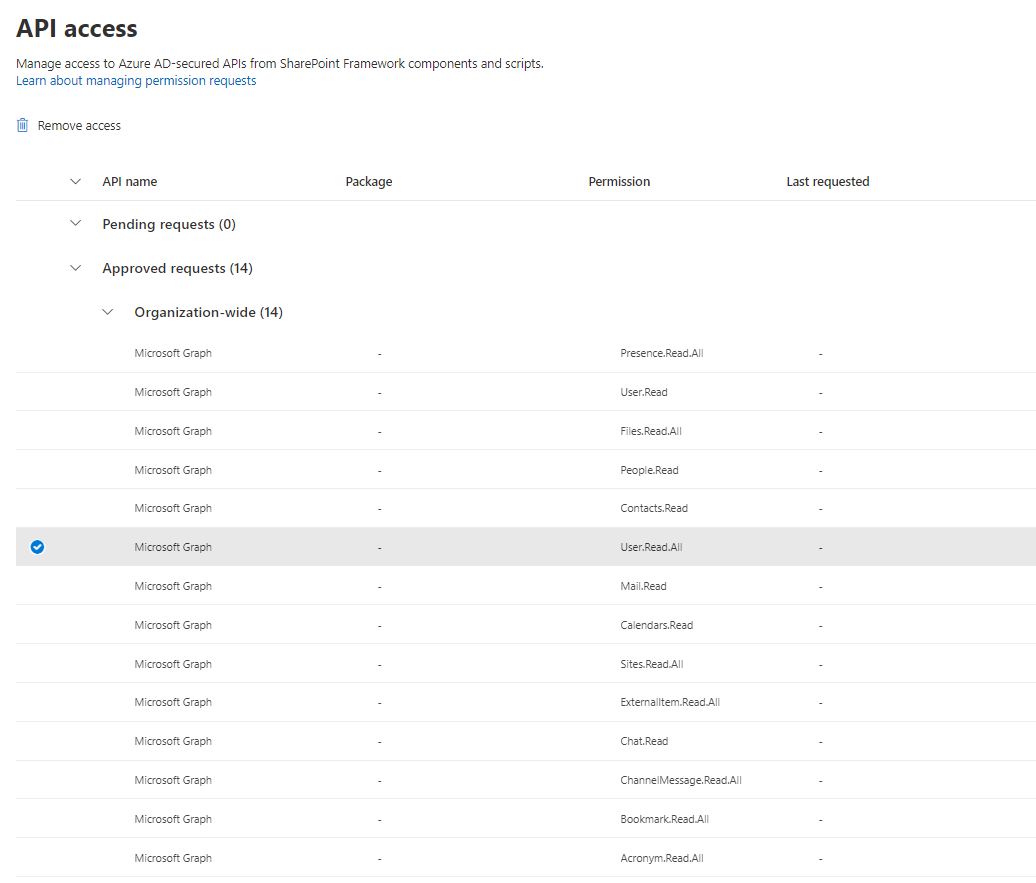Sort by API name column header
This screenshot has height=883, width=1036.
[130, 182]
